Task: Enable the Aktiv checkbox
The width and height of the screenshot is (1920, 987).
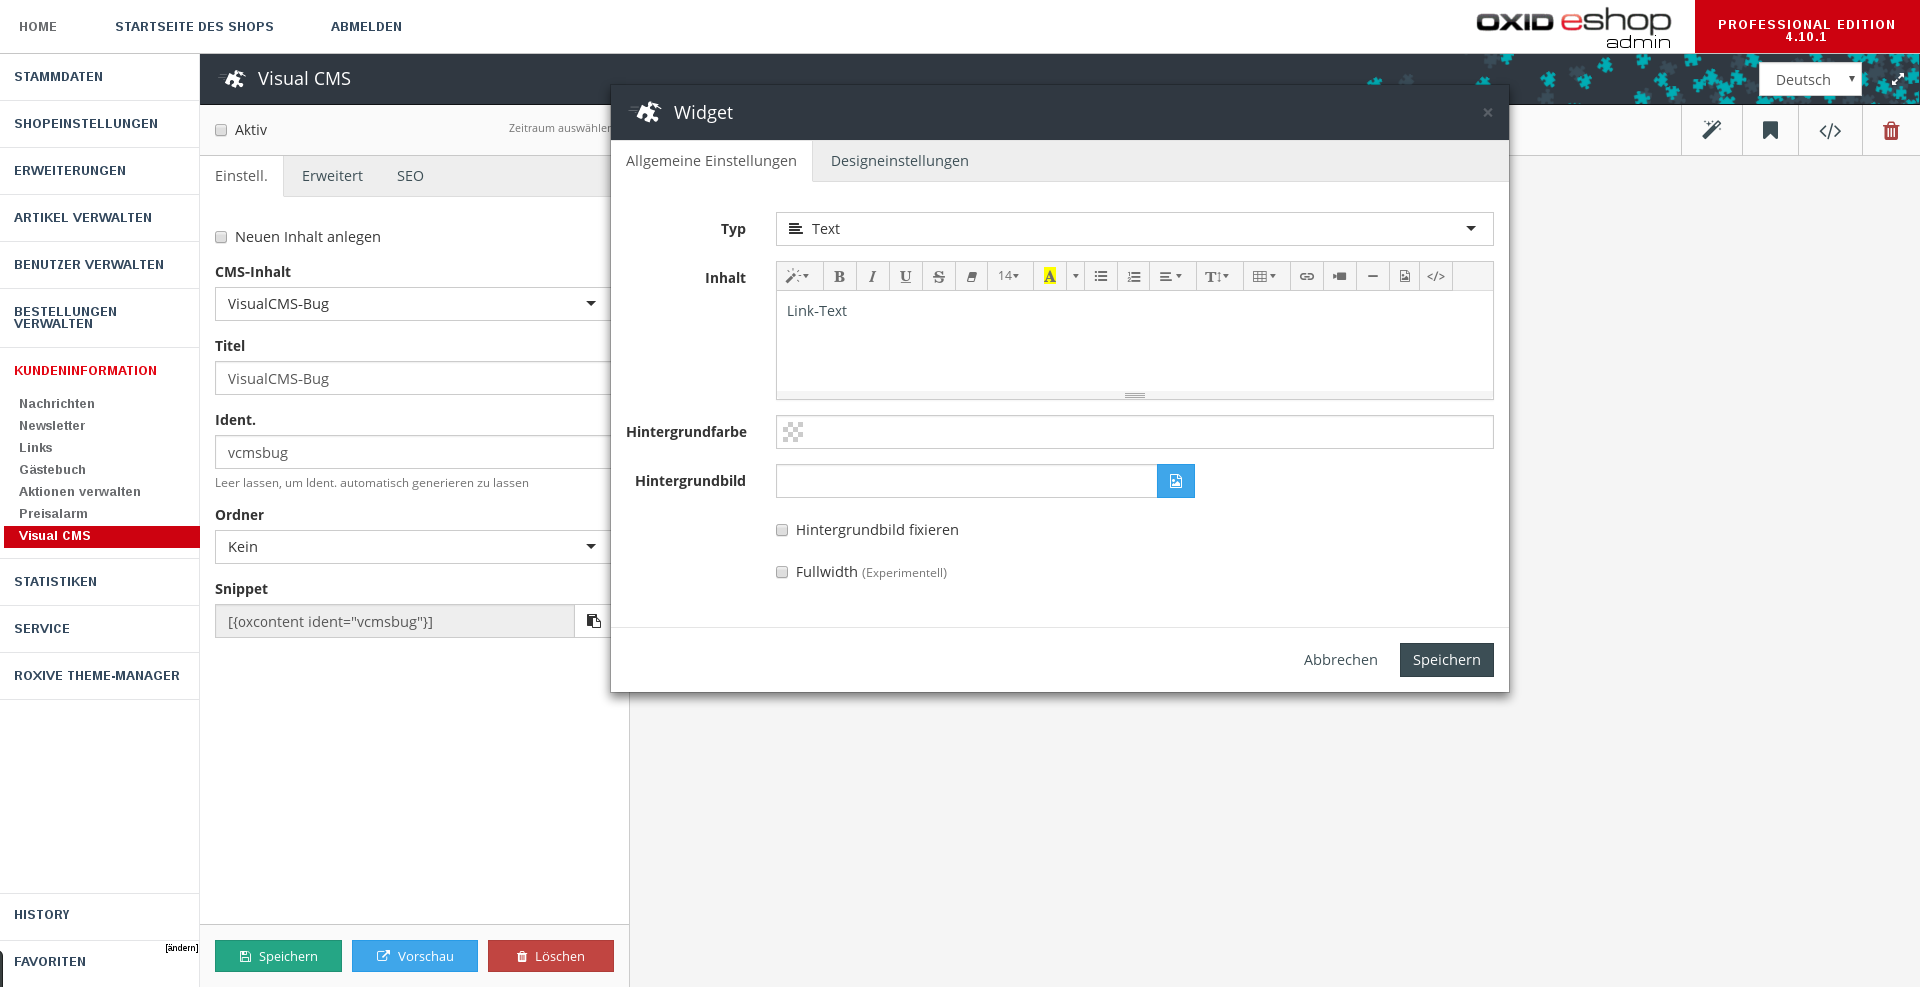Action: pyautogui.click(x=221, y=130)
